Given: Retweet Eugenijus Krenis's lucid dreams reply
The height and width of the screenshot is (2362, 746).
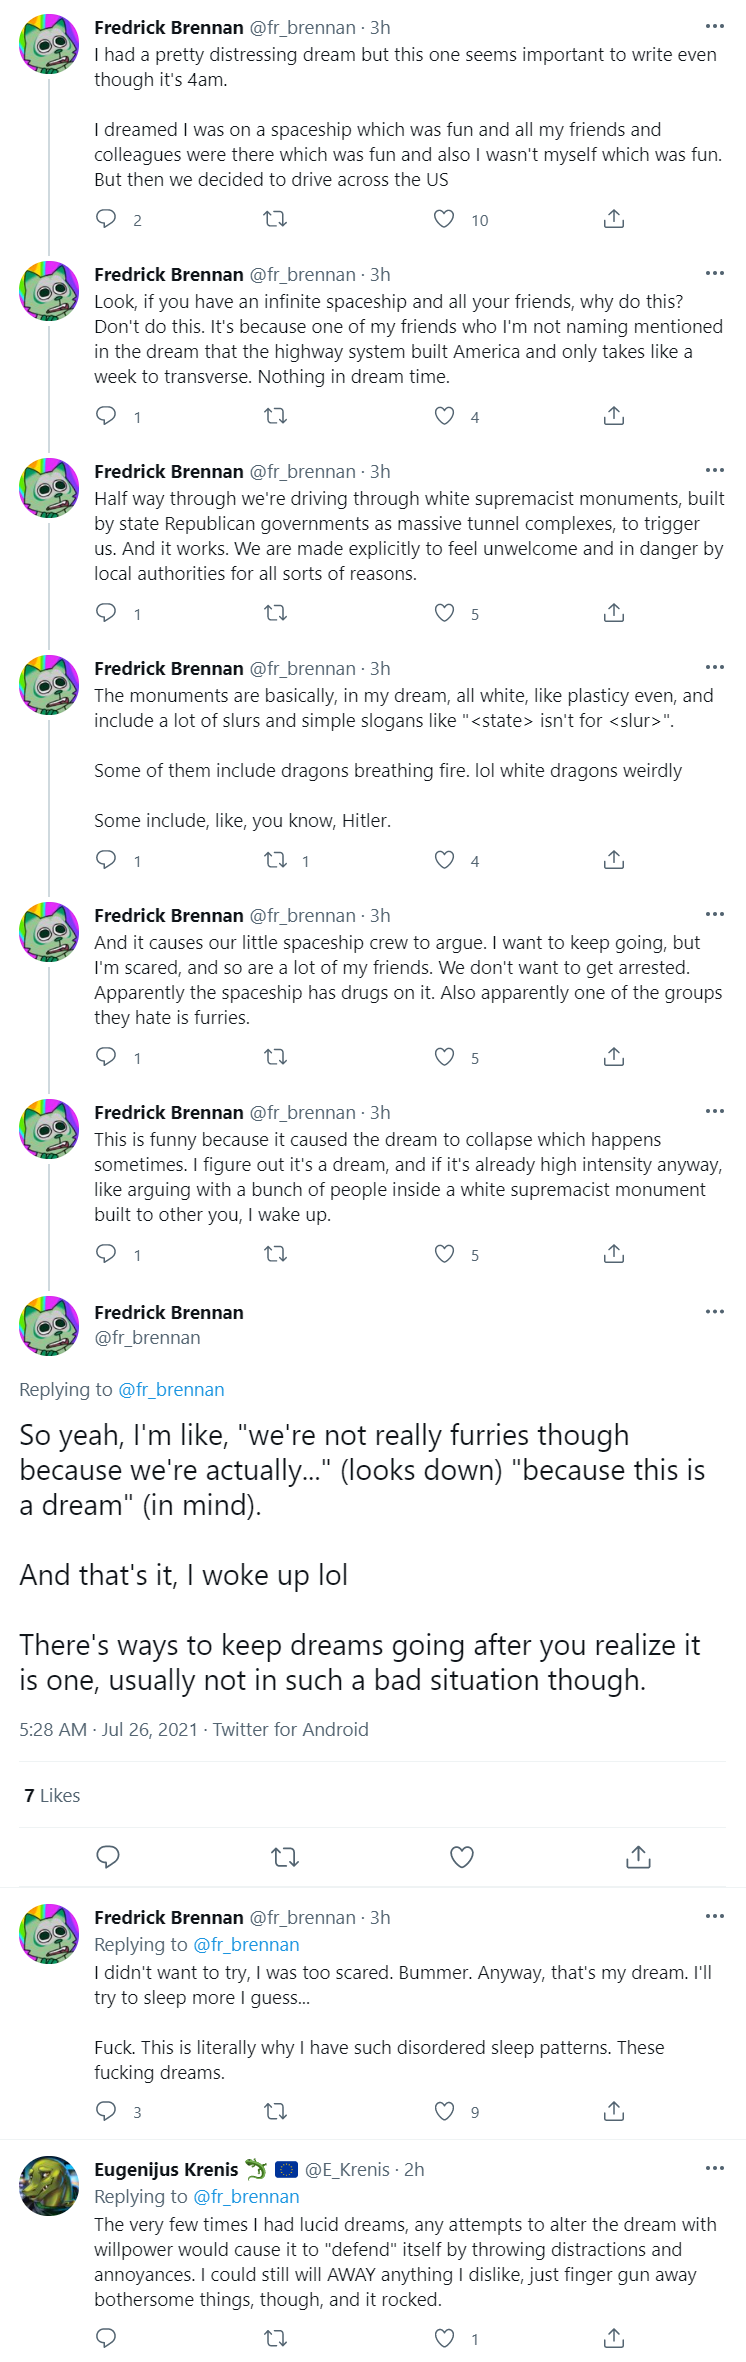Looking at the screenshot, I should (x=275, y=2338).
